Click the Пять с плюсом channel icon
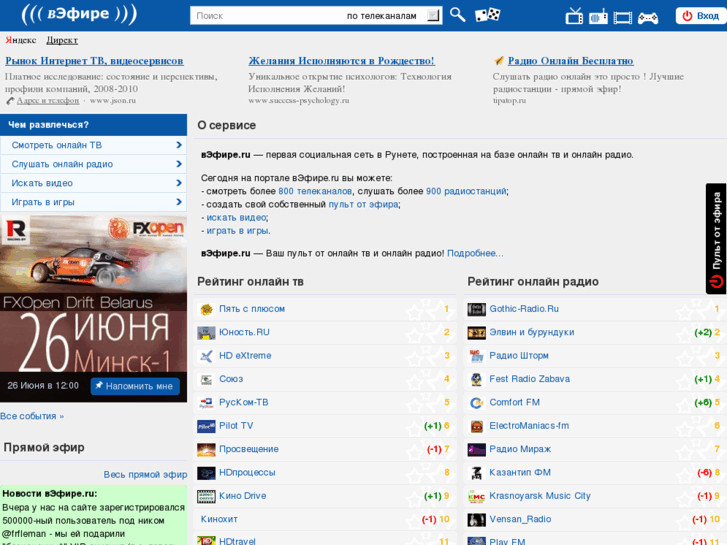727x545 pixels. [206, 309]
